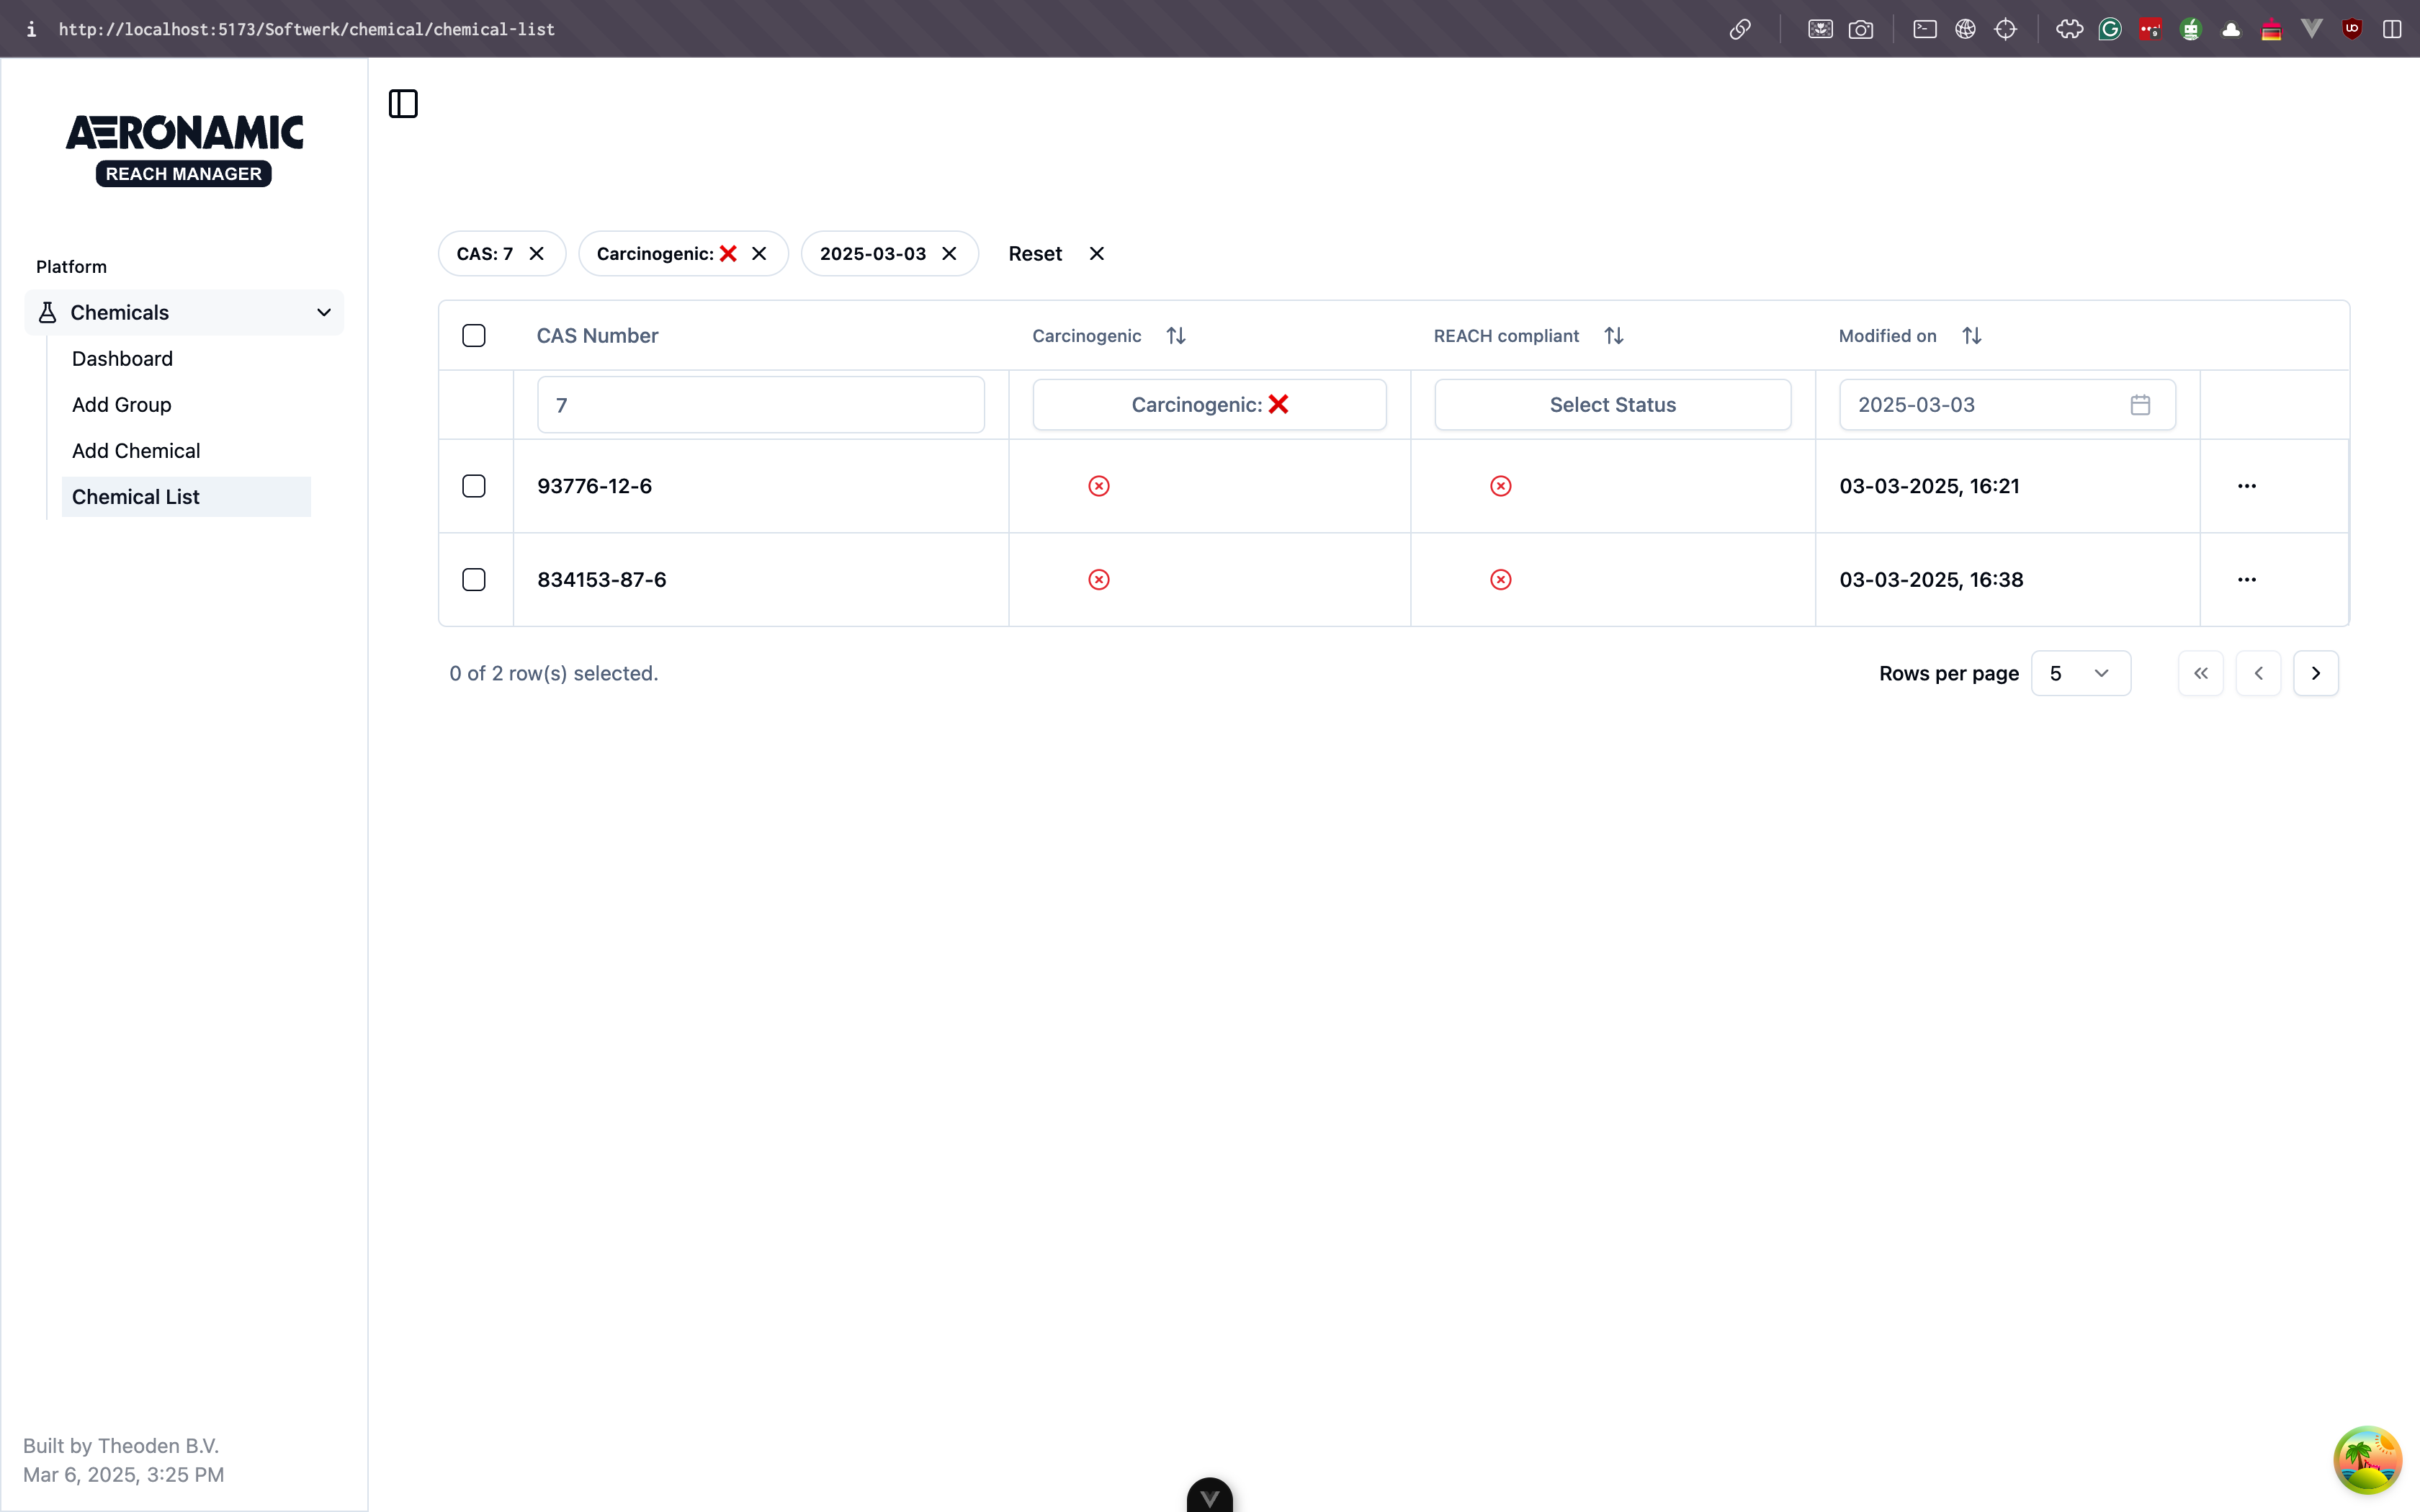2420x1512 pixels.
Task: Open the Rows per page dropdown
Action: click(2080, 673)
